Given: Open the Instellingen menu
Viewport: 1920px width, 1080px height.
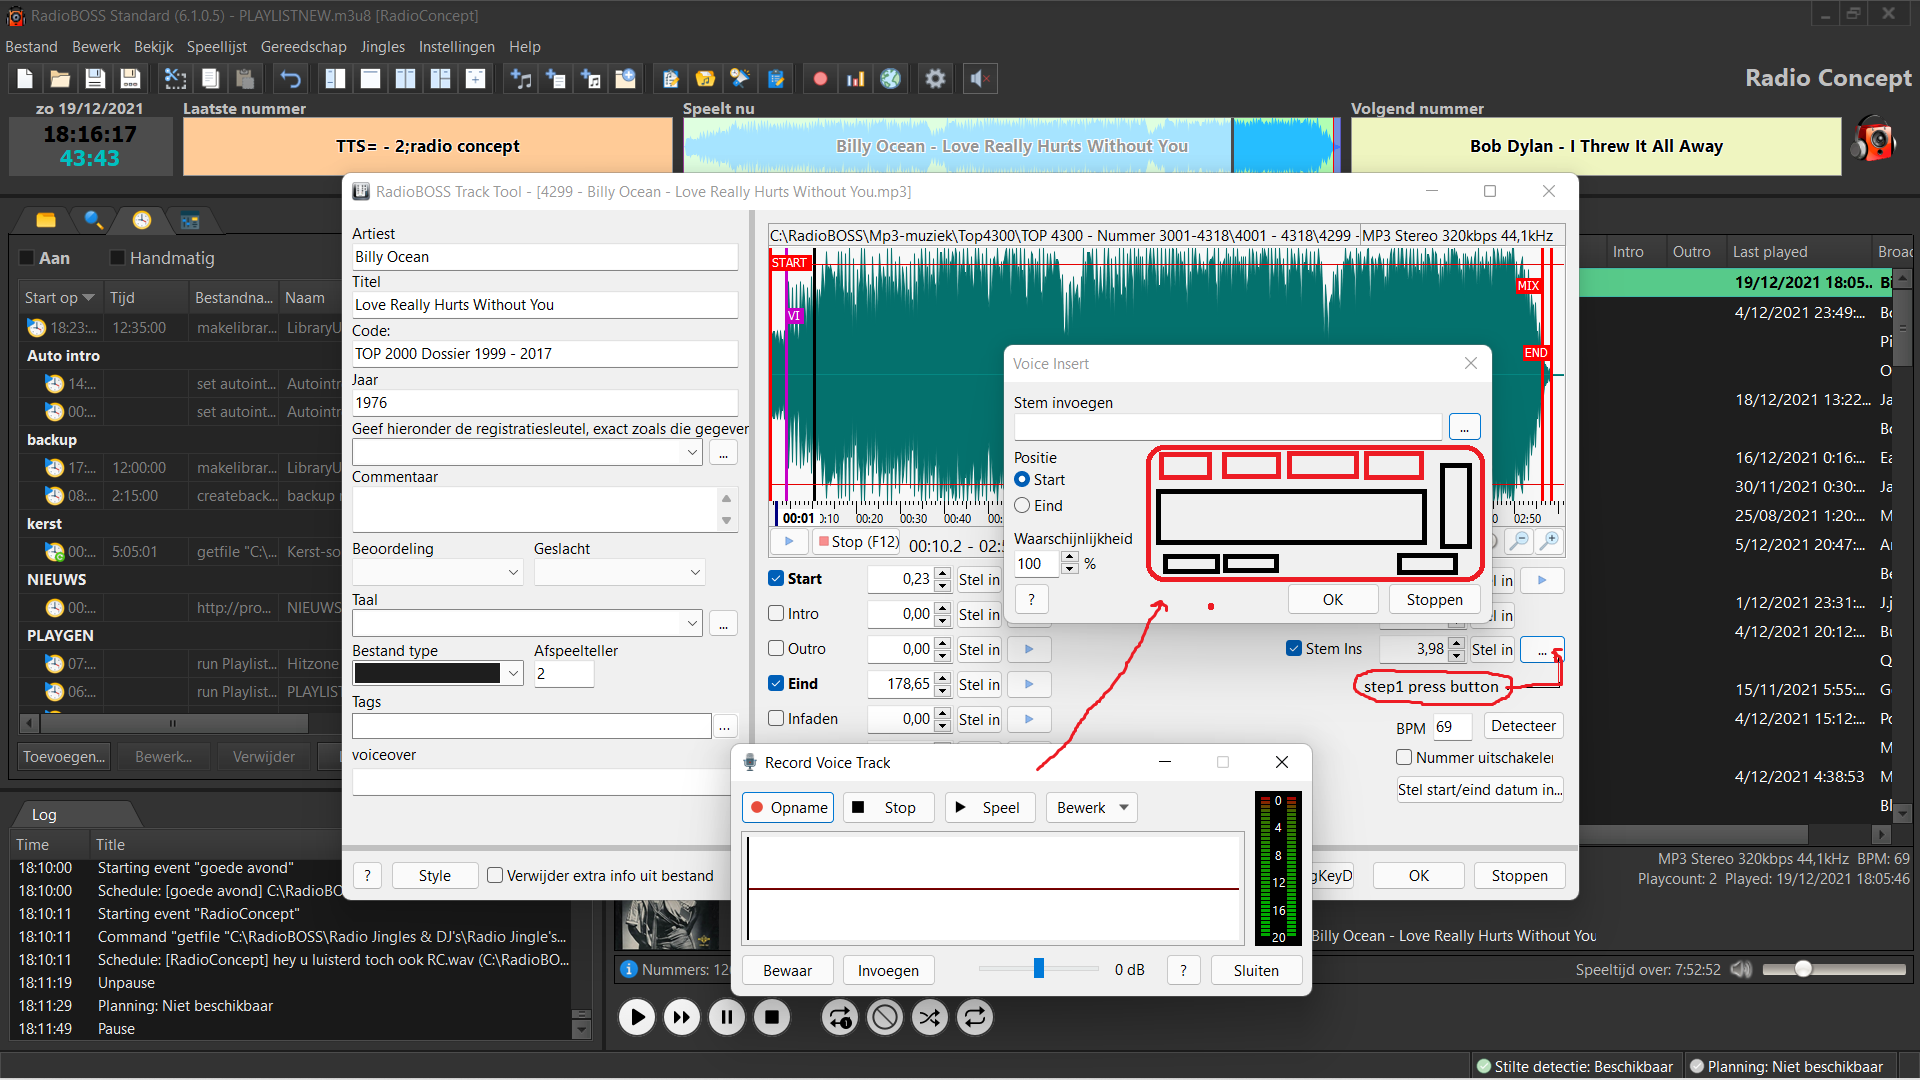Looking at the screenshot, I should pyautogui.click(x=457, y=47).
